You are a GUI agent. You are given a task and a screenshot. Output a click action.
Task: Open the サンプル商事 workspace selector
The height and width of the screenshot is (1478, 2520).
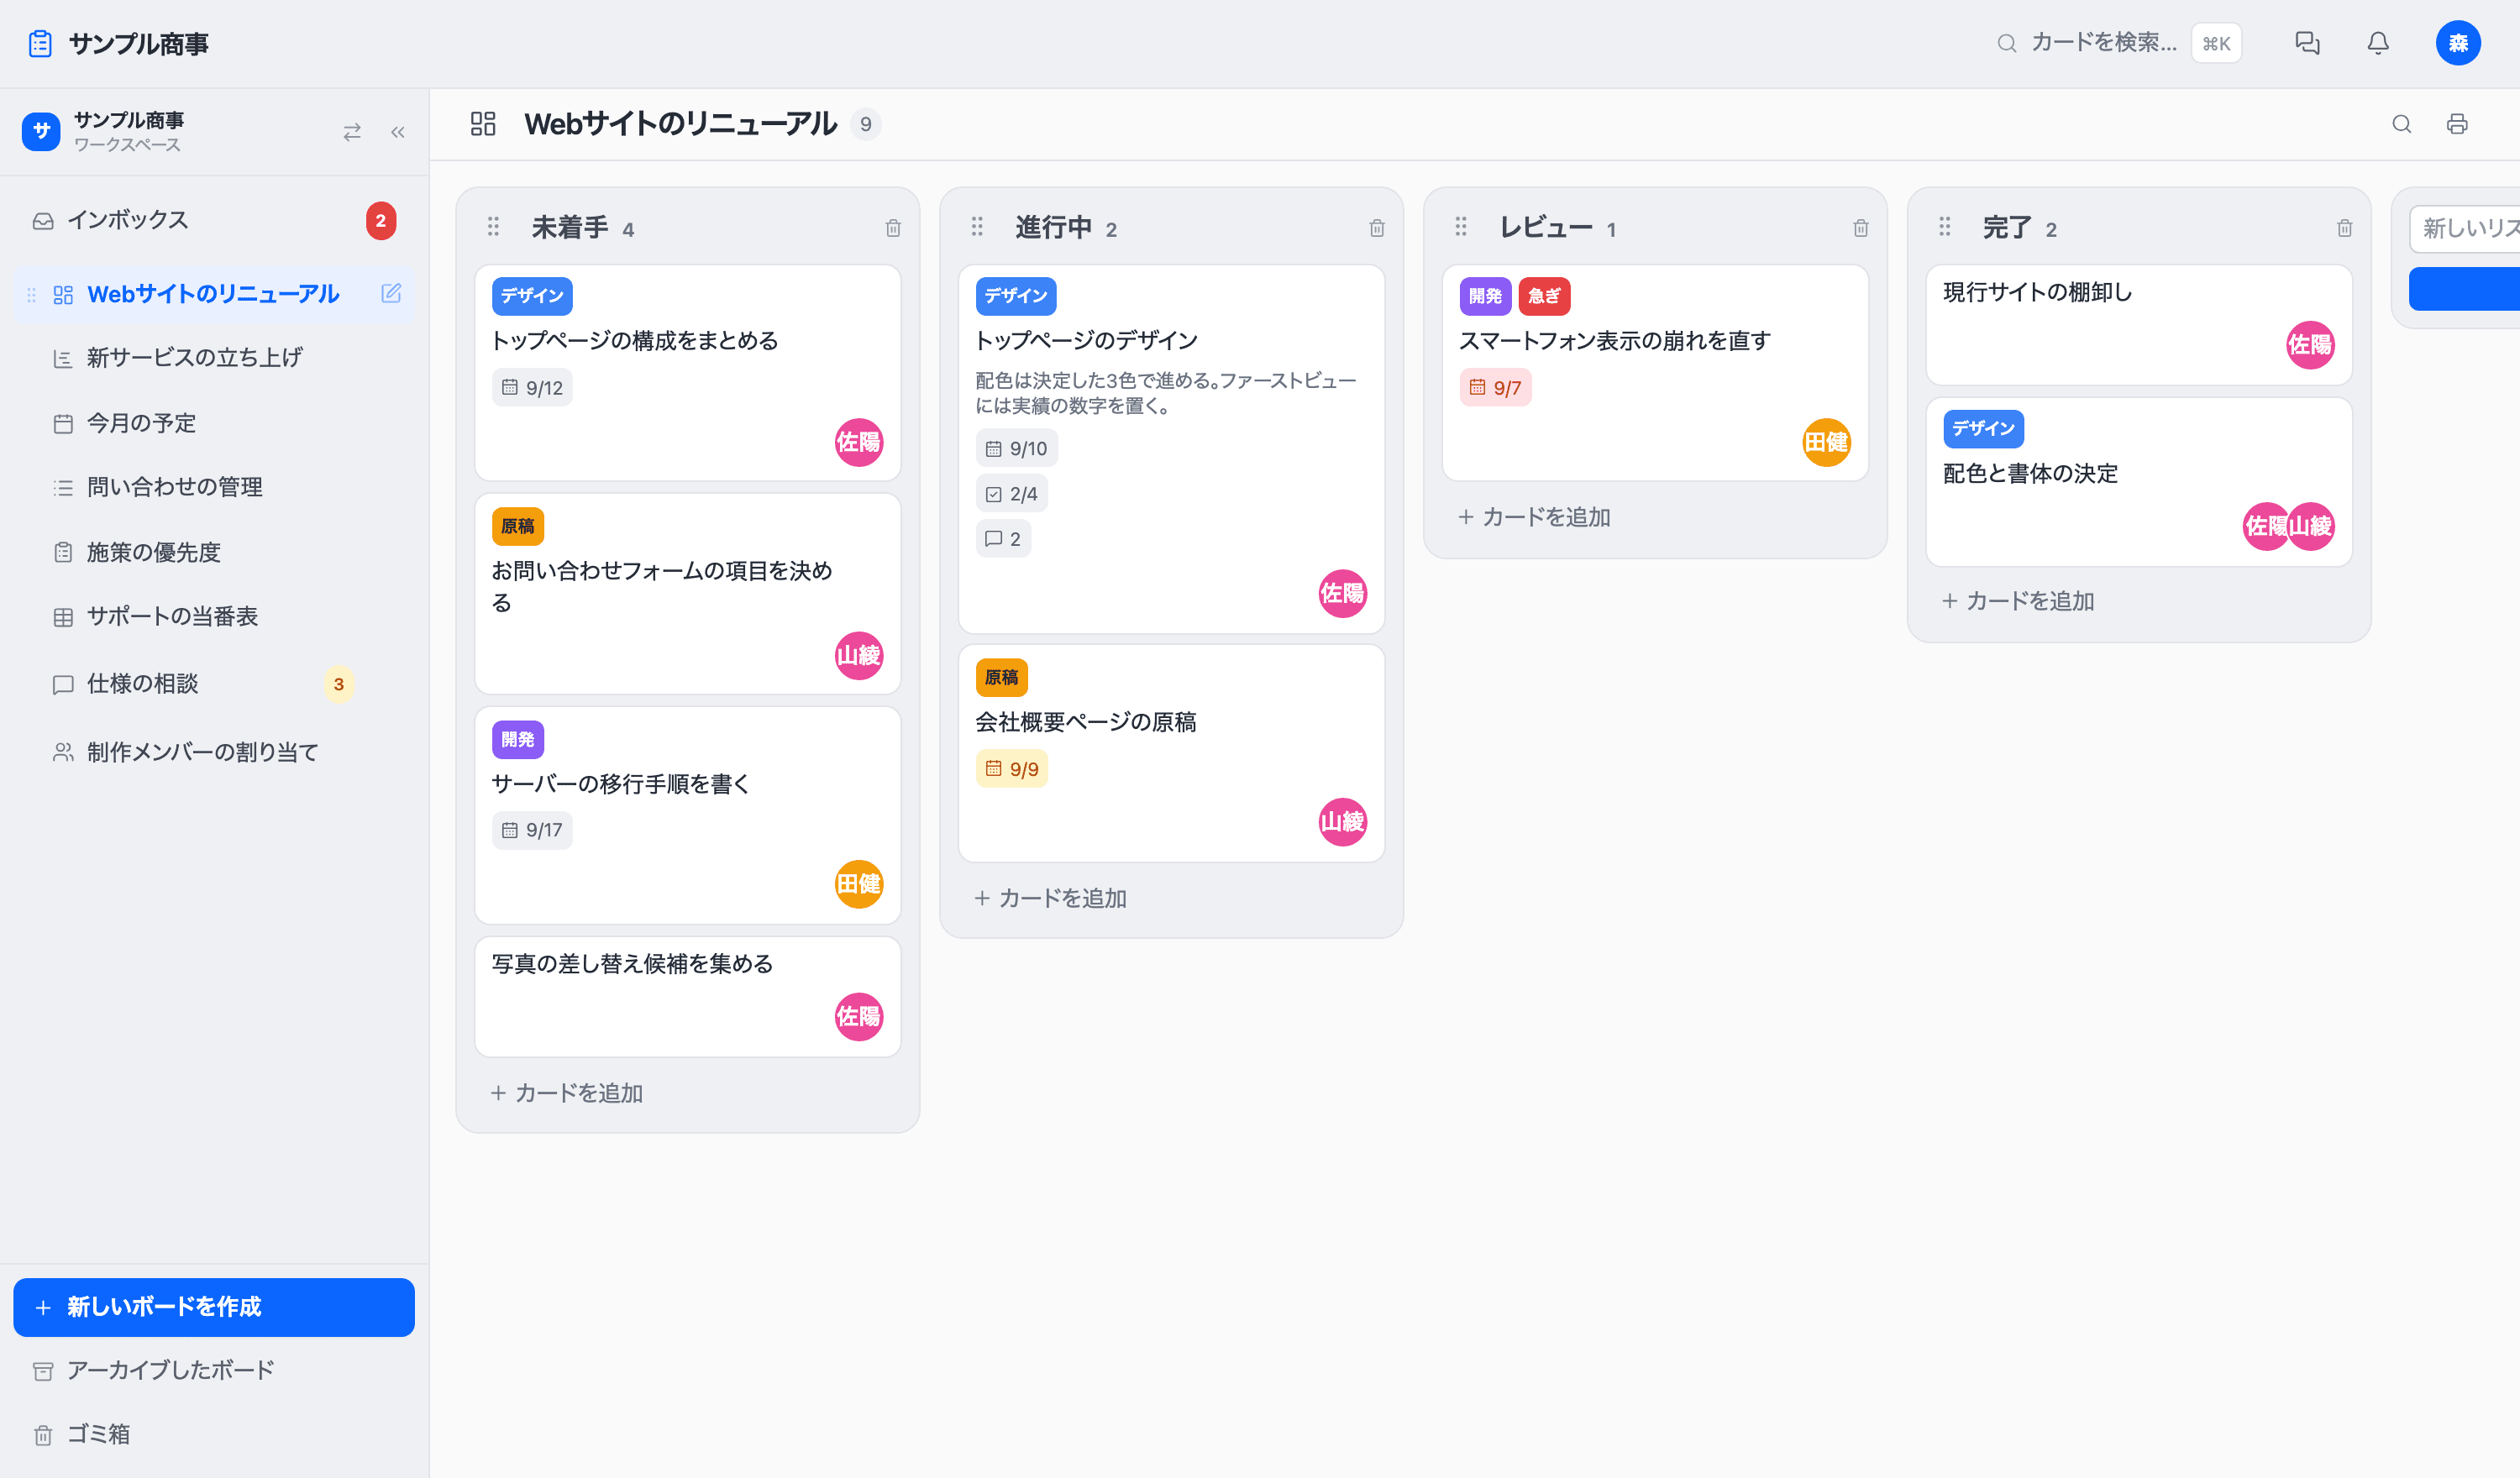tap(103, 131)
